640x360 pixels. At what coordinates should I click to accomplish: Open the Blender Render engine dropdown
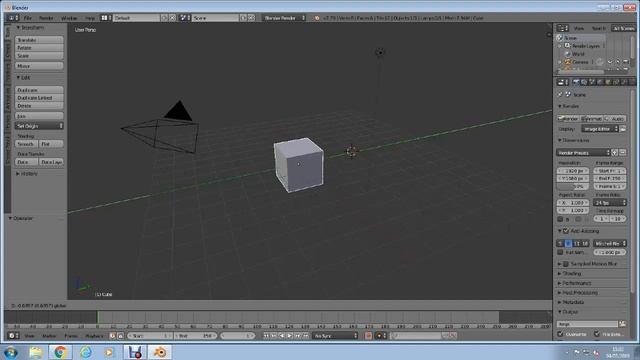[x=284, y=18]
